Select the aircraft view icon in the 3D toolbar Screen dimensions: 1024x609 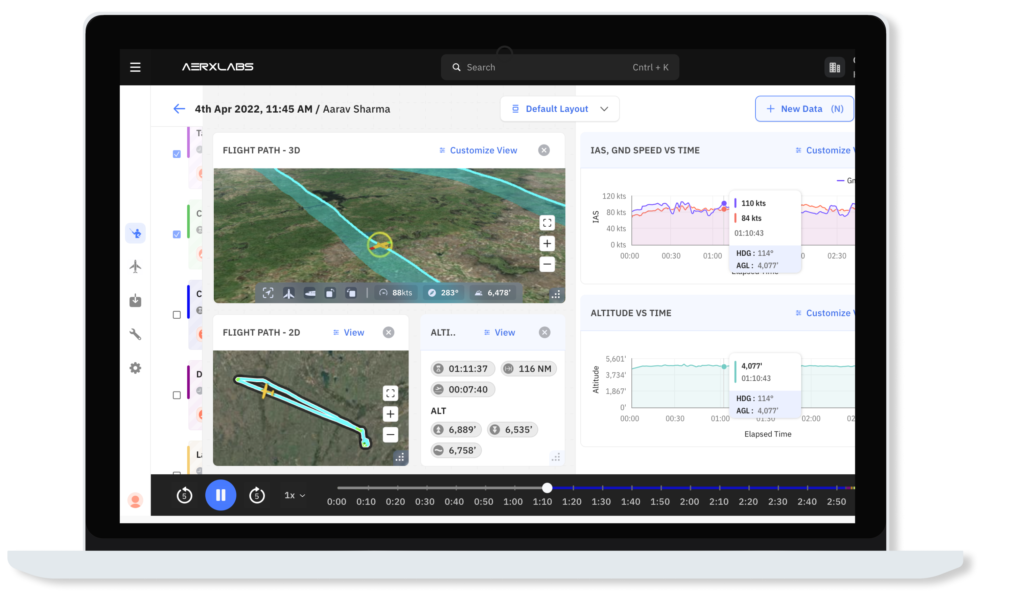(289, 293)
